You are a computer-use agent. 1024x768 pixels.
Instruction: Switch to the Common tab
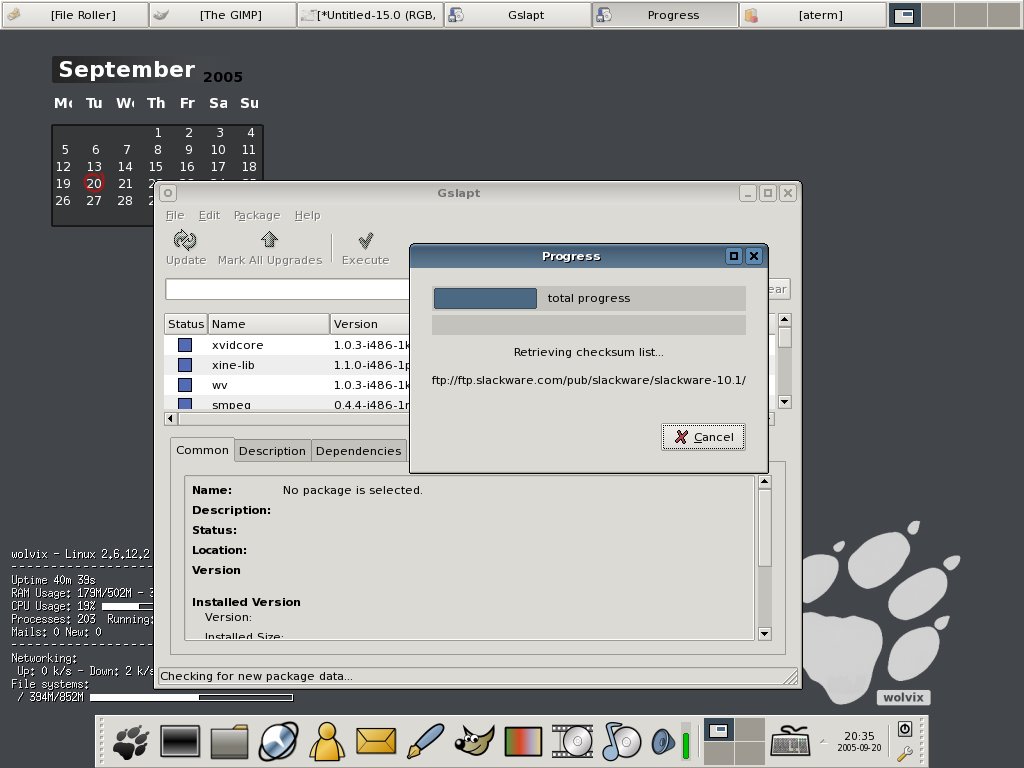(x=202, y=450)
